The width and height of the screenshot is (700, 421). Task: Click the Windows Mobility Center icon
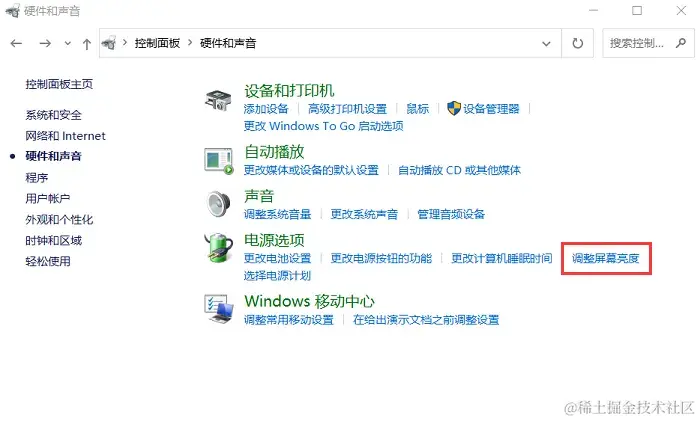click(219, 308)
